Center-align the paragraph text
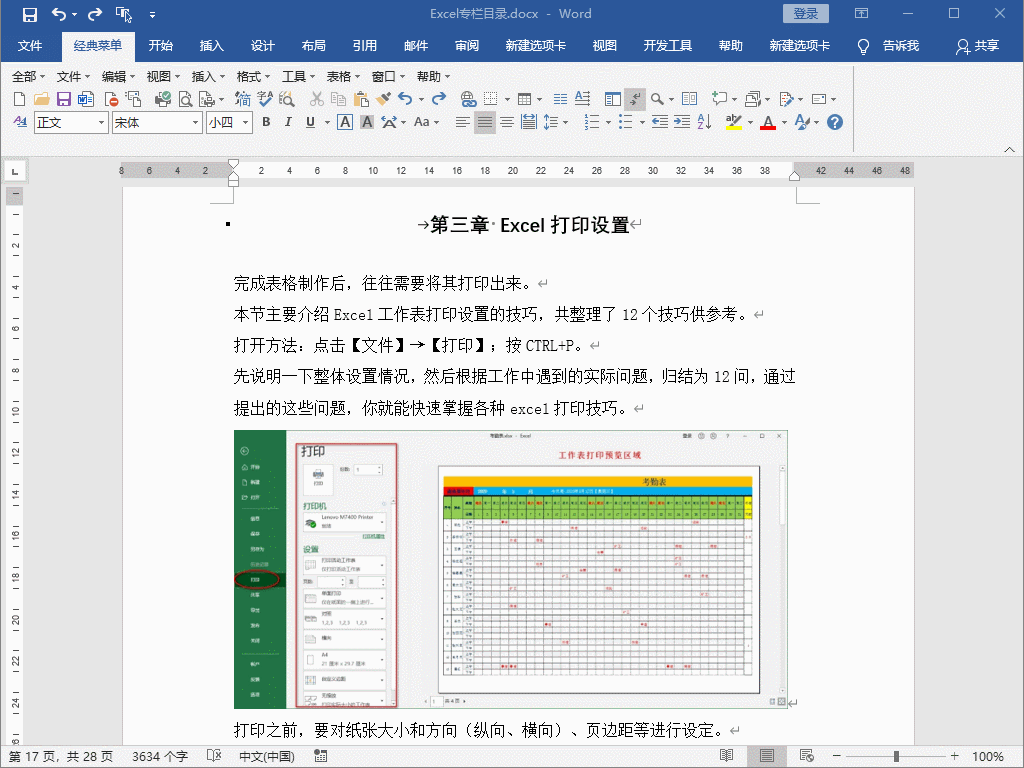1024x768 pixels. click(x=507, y=122)
